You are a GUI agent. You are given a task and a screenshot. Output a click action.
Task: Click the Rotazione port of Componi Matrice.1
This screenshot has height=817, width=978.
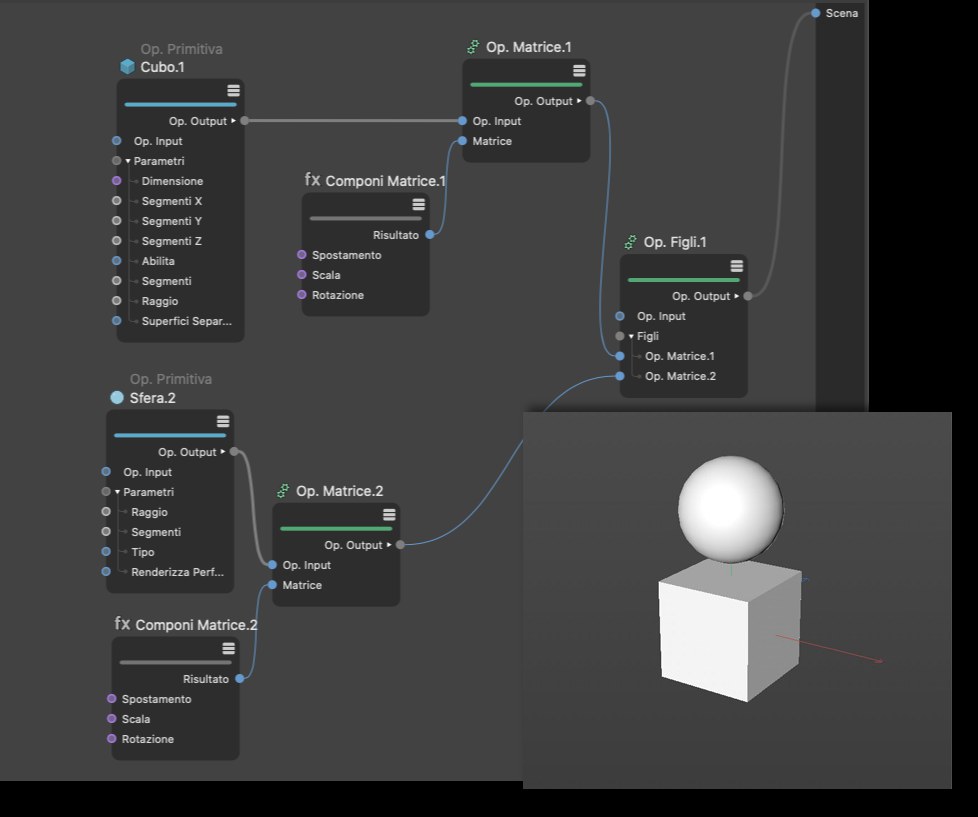pyautogui.click(x=302, y=294)
